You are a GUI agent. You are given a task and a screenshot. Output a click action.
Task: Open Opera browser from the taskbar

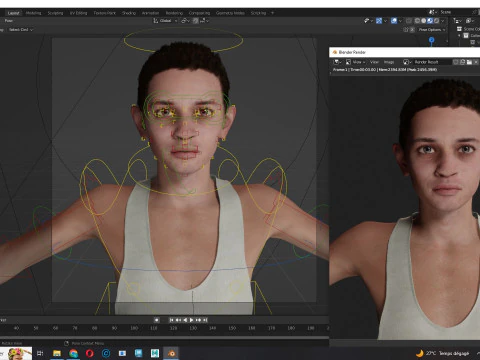coord(90,353)
